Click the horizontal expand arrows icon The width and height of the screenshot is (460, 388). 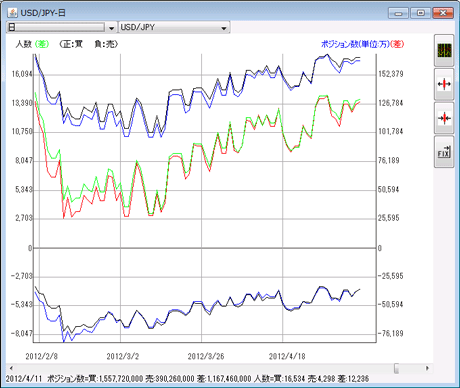[x=444, y=84]
